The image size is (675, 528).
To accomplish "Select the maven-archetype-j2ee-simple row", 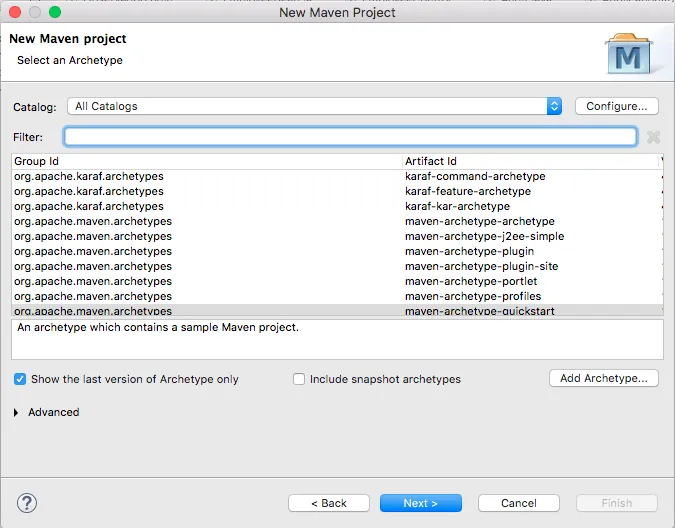I will point(338,237).
